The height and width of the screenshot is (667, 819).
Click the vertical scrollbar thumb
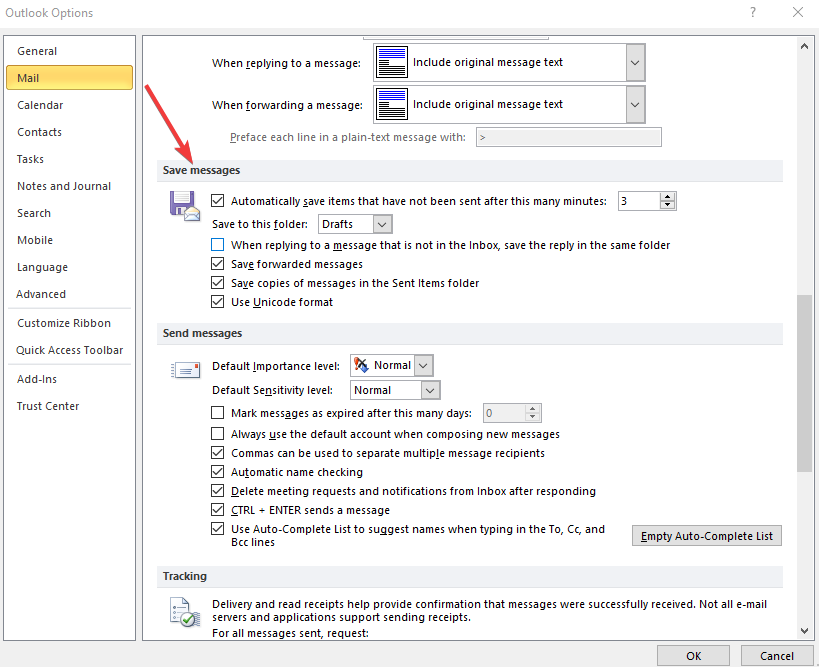(x=804, y=383)
